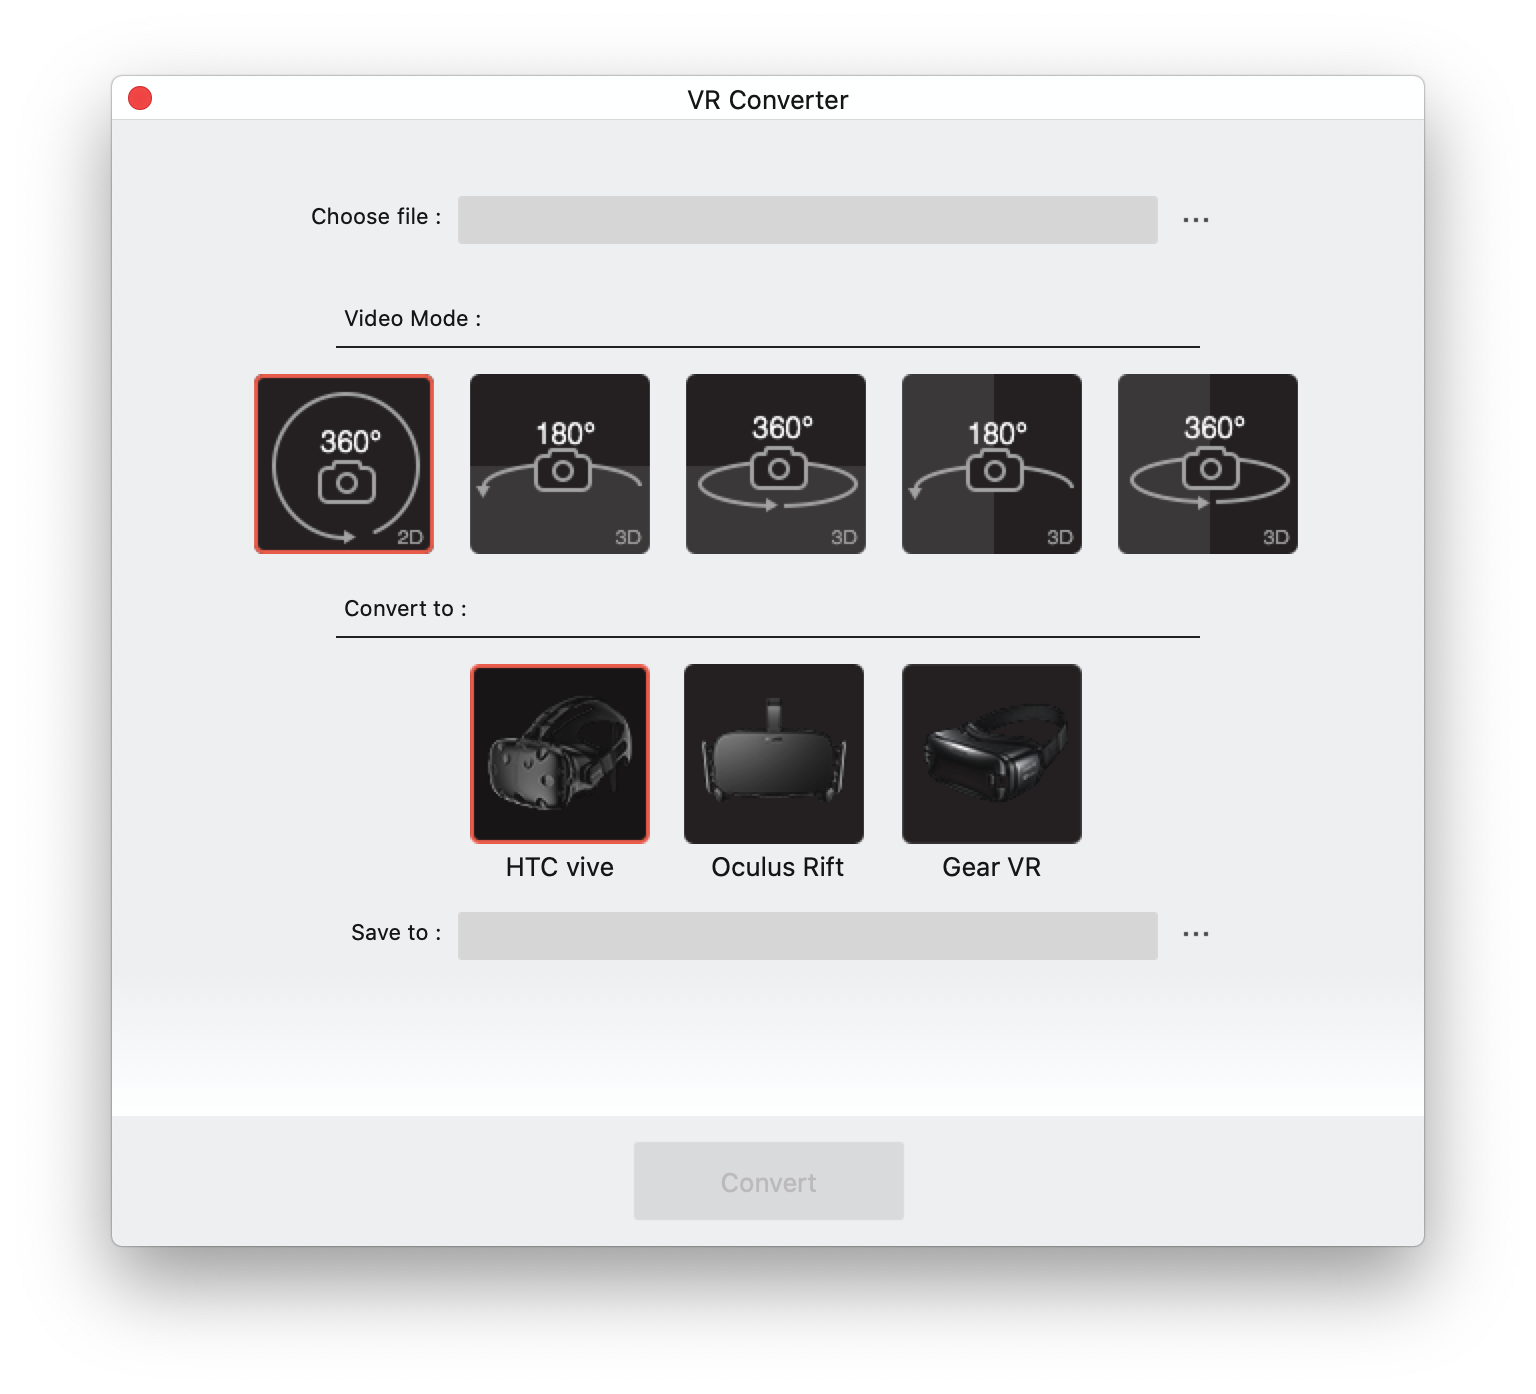
Task: Choose the Oculus Rift headset image
Action: click(x=774, y=754)
